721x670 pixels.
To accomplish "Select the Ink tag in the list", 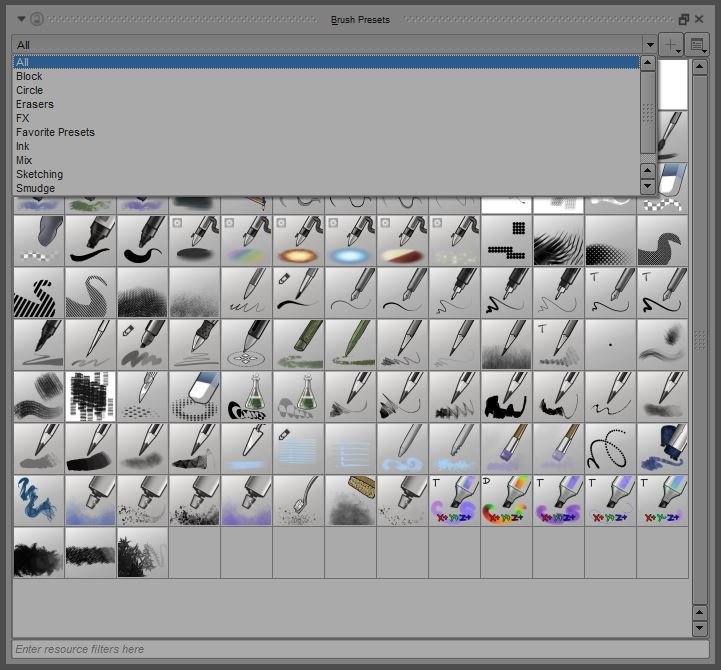I will point(23,146).
